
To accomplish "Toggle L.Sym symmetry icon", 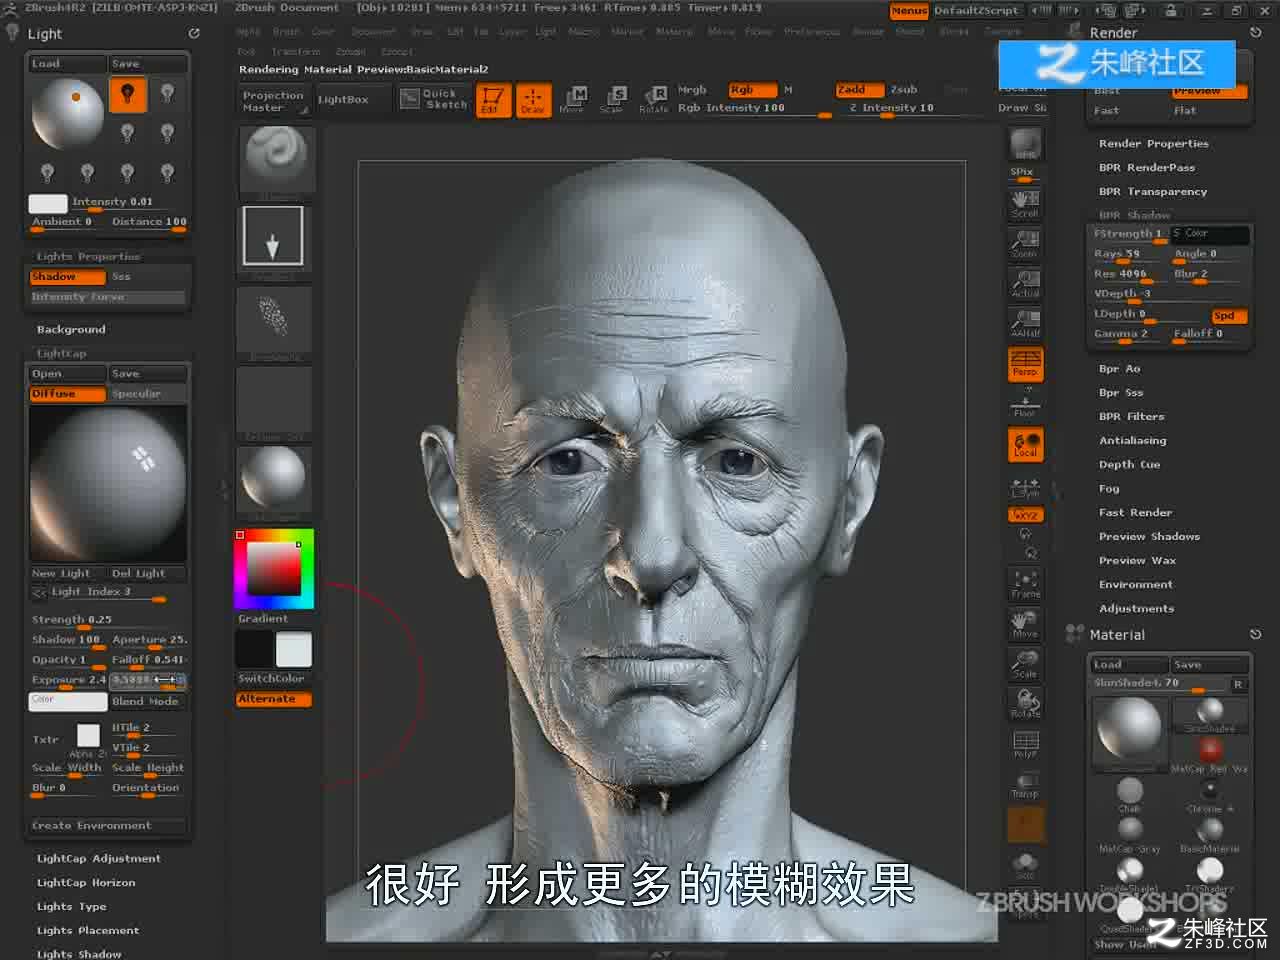I will tap(1025, 488).
